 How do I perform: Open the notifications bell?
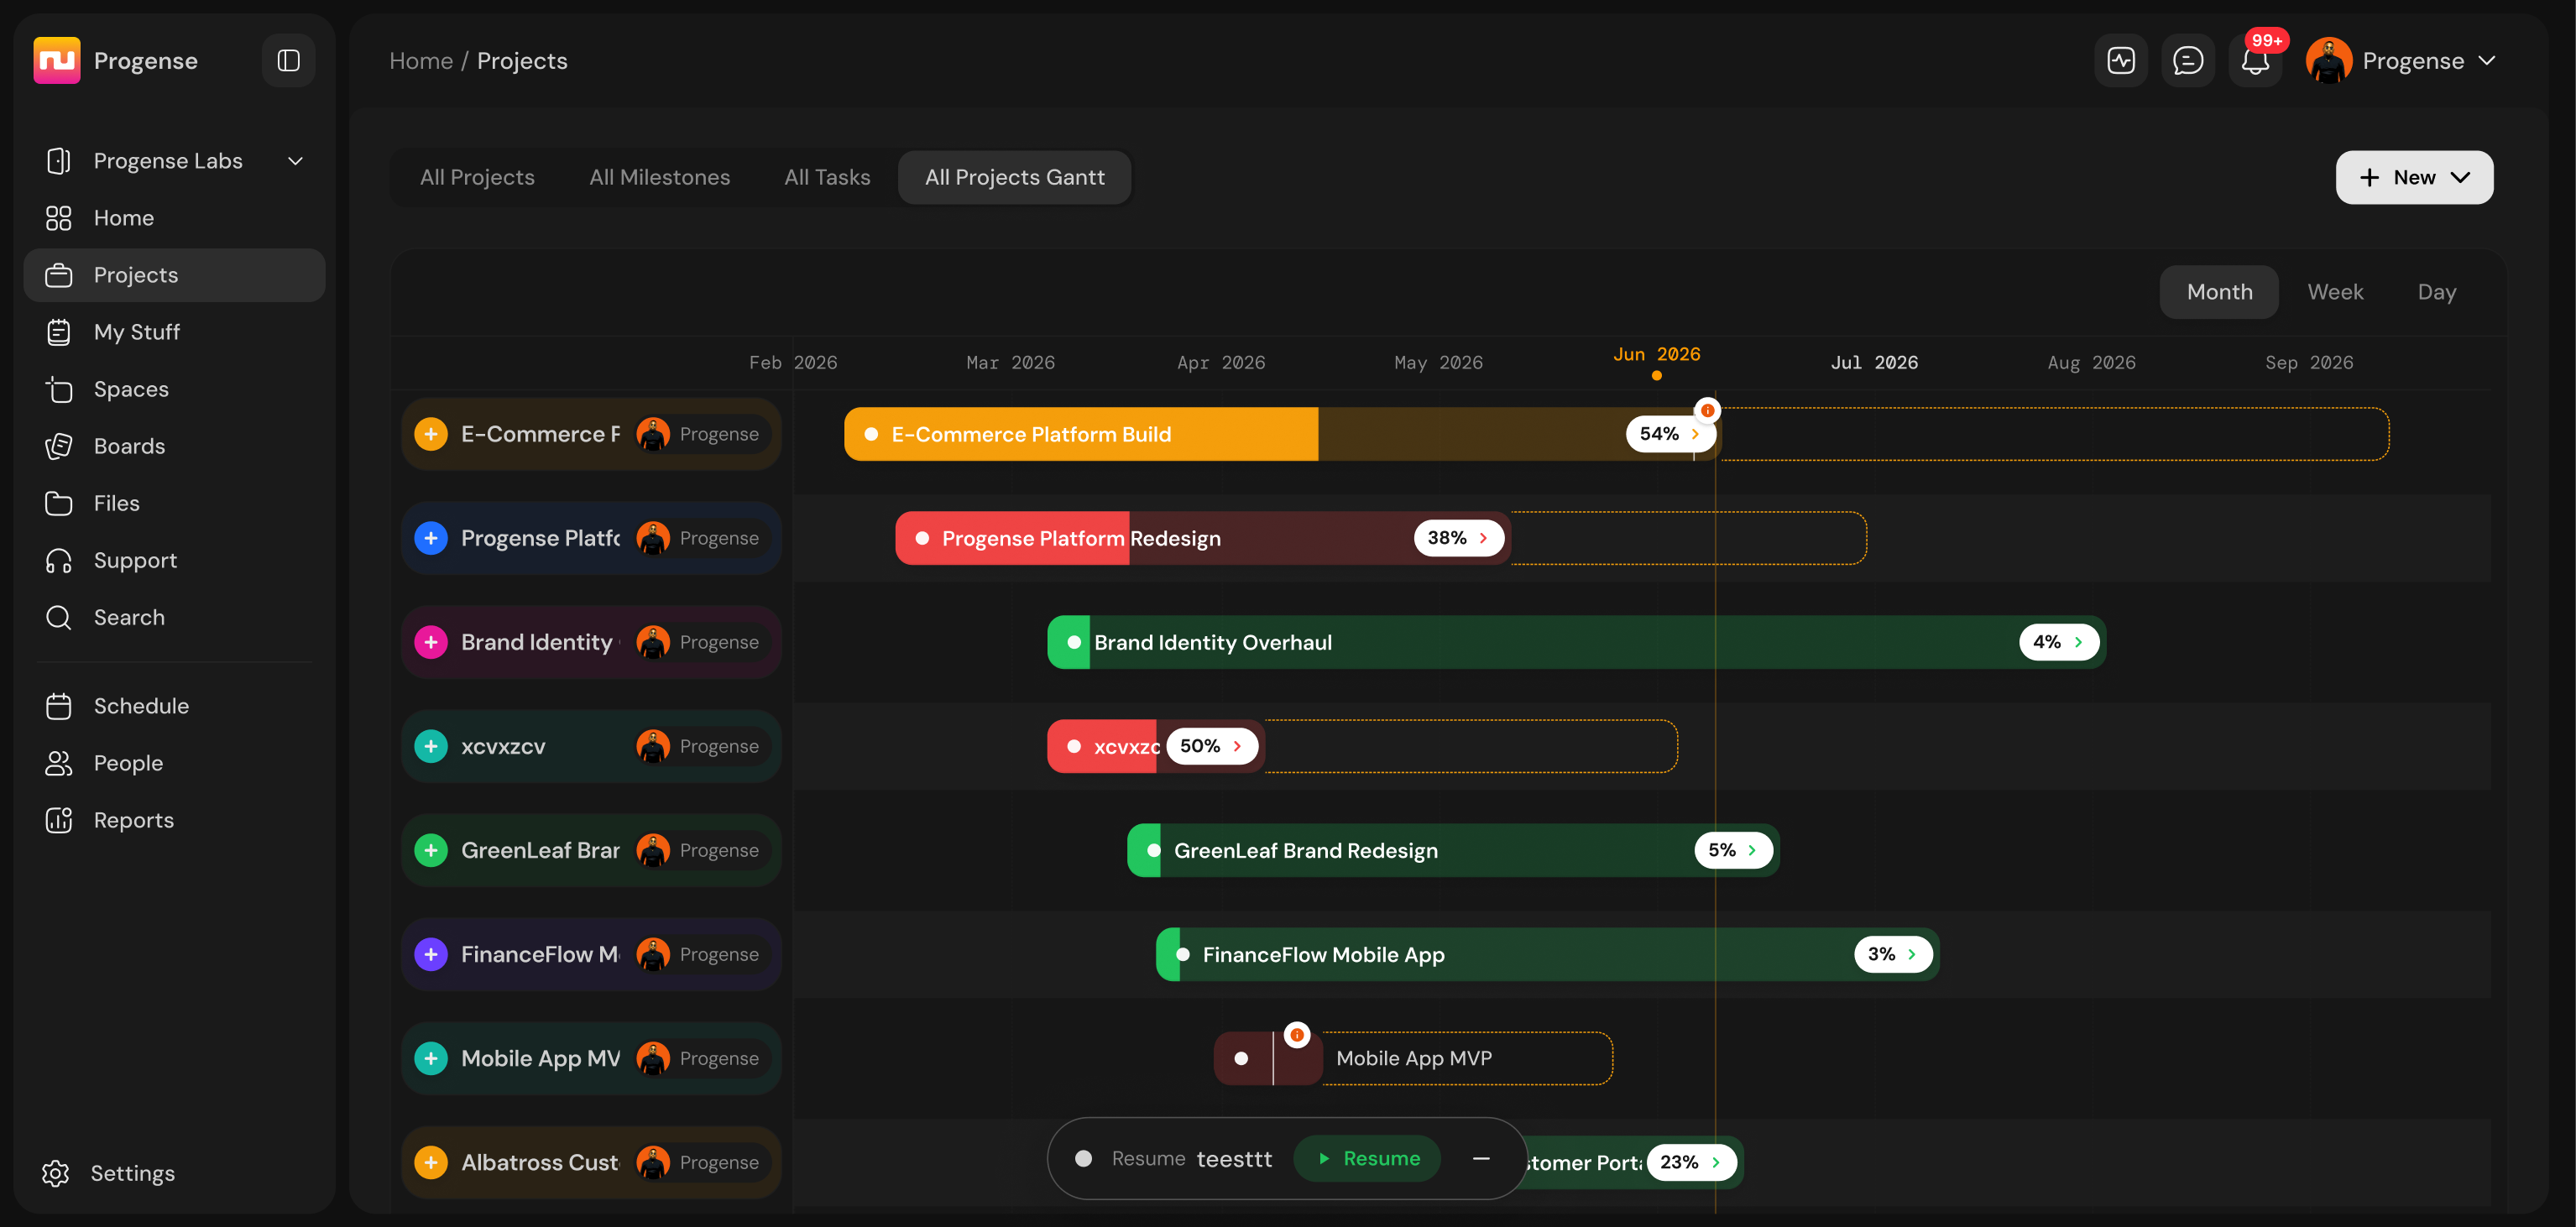pyautogui.click(x=2255, y=61)
